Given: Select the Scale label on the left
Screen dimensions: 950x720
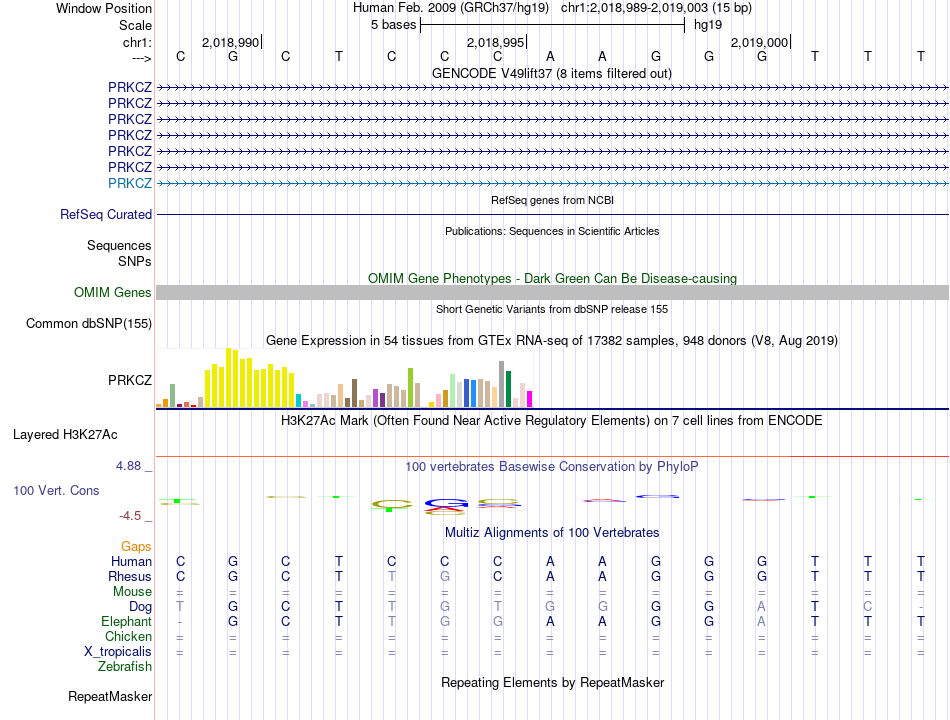Looking at the screenshot, I should point(135,25).
